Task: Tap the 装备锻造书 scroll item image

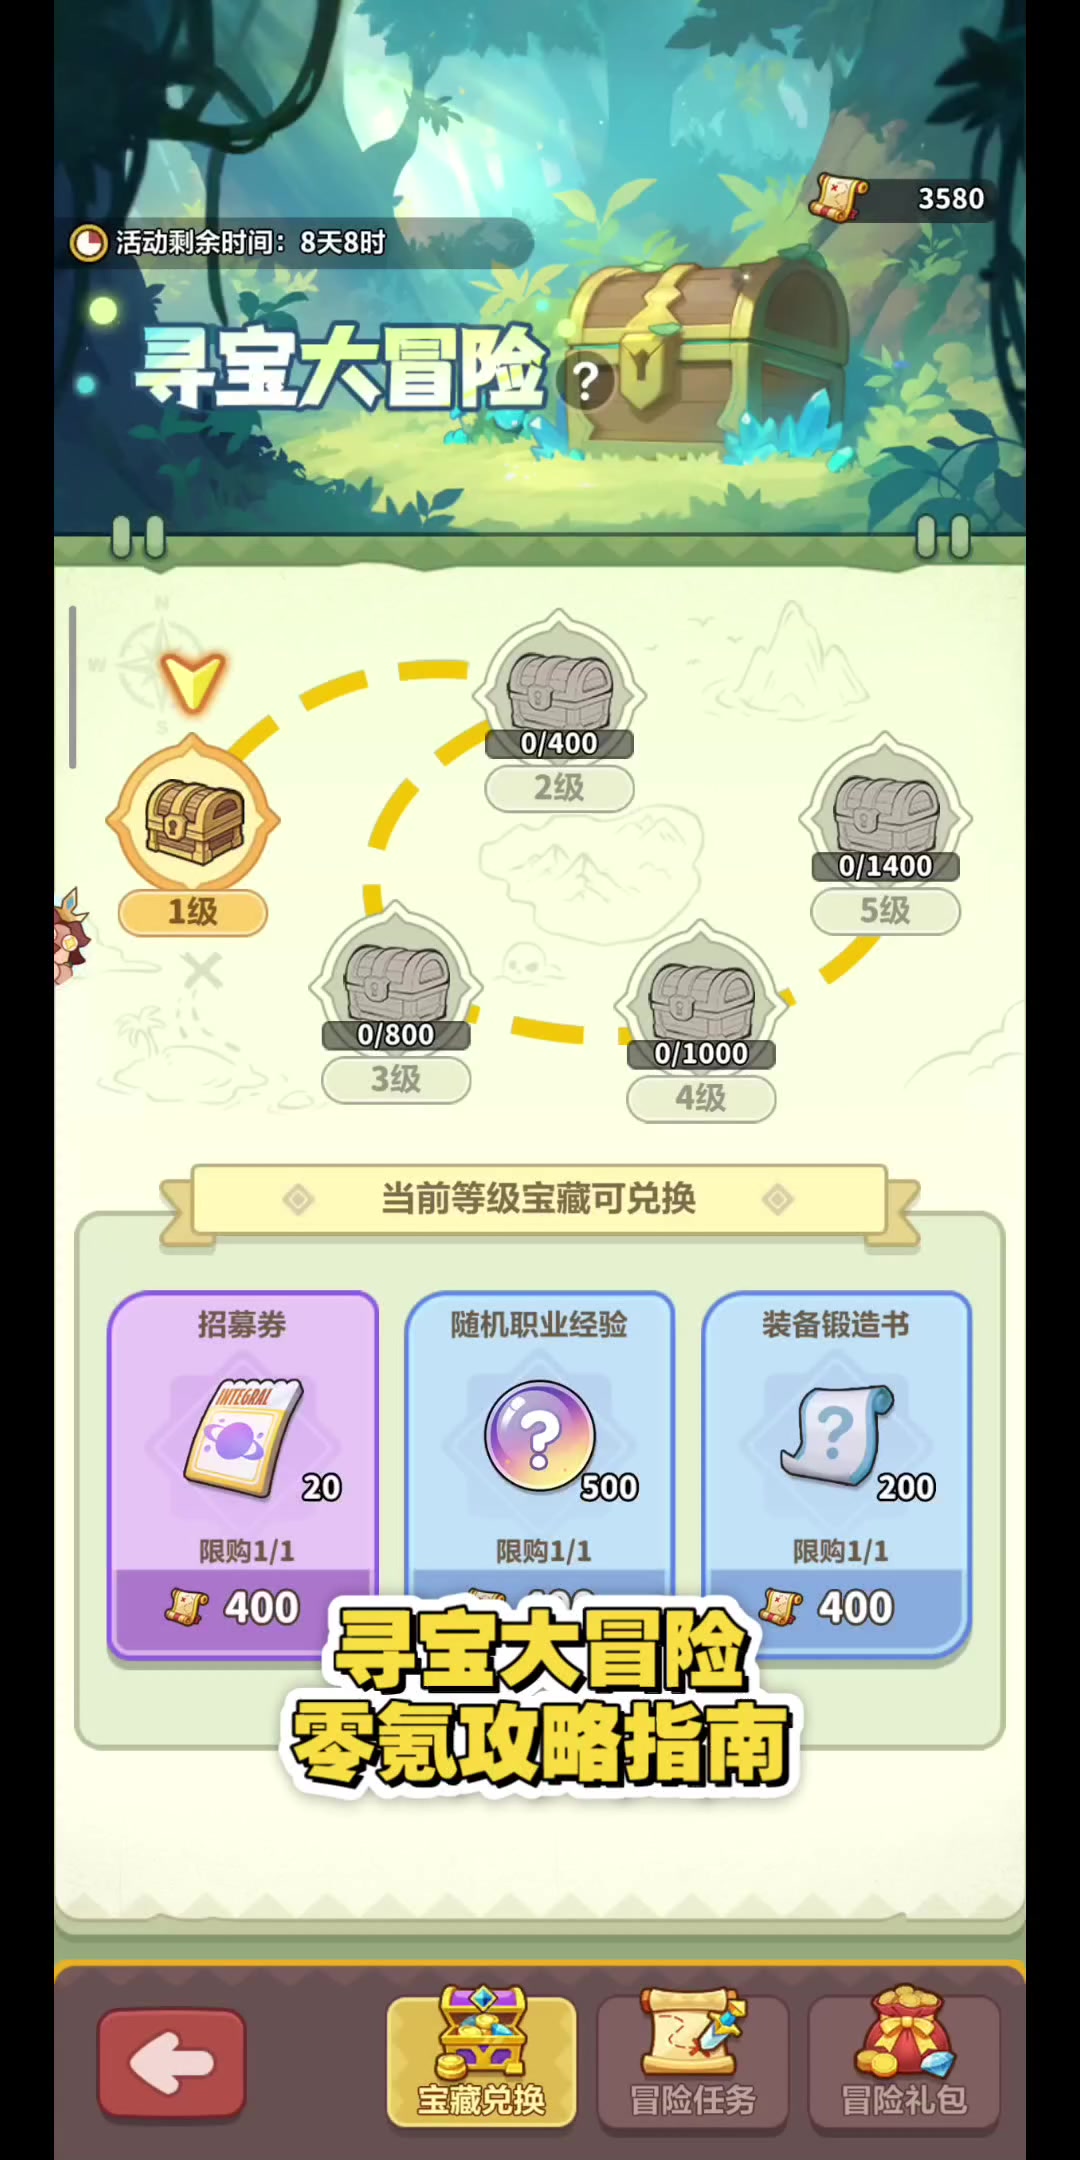Action: click(x=836, y=1436)
